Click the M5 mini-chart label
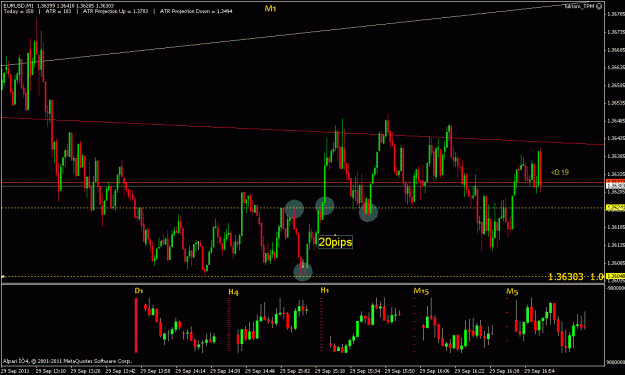Screen dimensions: 625x375 512,291
